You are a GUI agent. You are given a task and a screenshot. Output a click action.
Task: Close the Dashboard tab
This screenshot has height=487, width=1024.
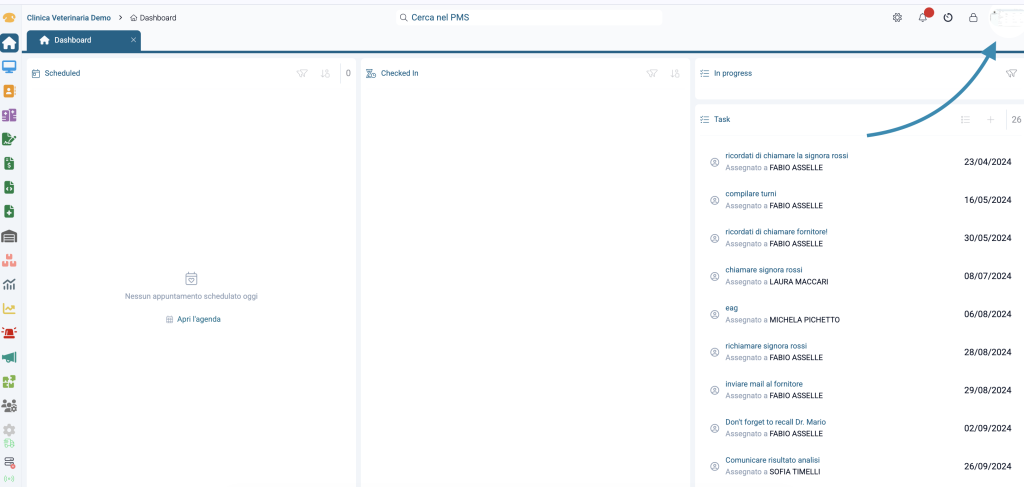point(133,40)
